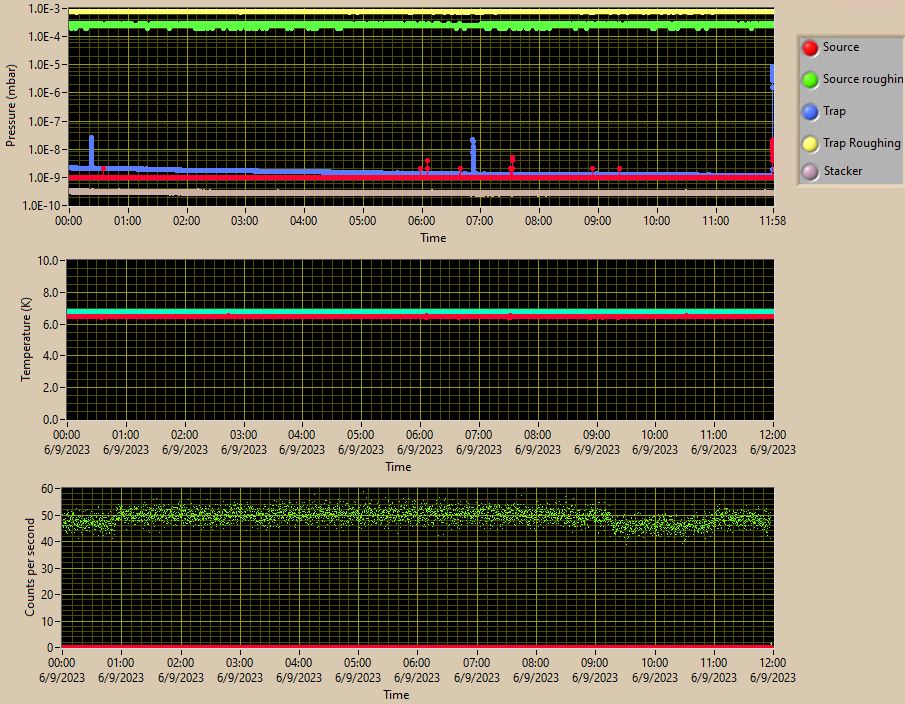905x704 pixels.
Task: Click the Temperature (K) axis label
Action: point(26,338)
